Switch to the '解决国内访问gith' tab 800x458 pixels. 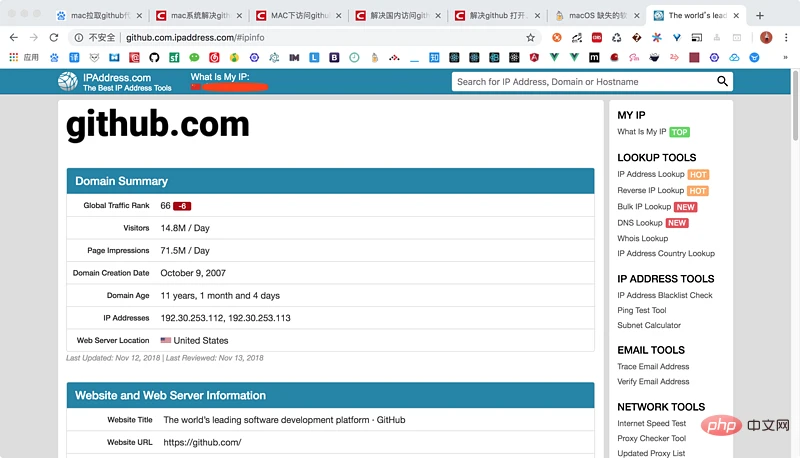coord(399,15)
